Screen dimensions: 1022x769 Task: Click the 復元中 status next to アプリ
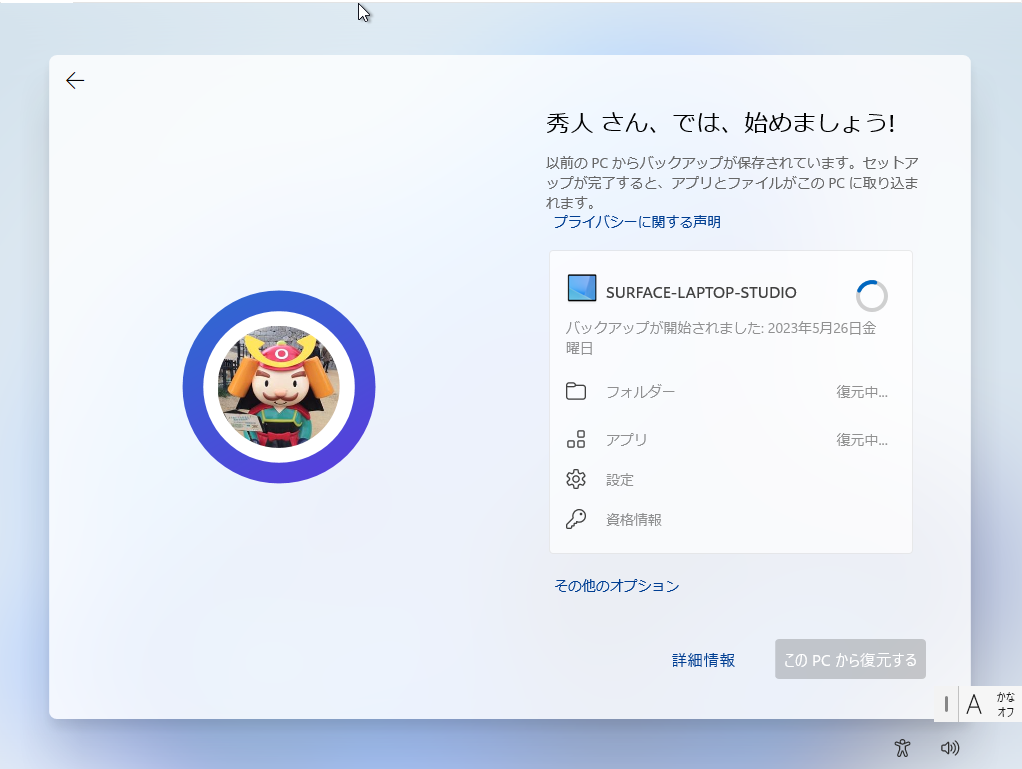tap(861, 439)
